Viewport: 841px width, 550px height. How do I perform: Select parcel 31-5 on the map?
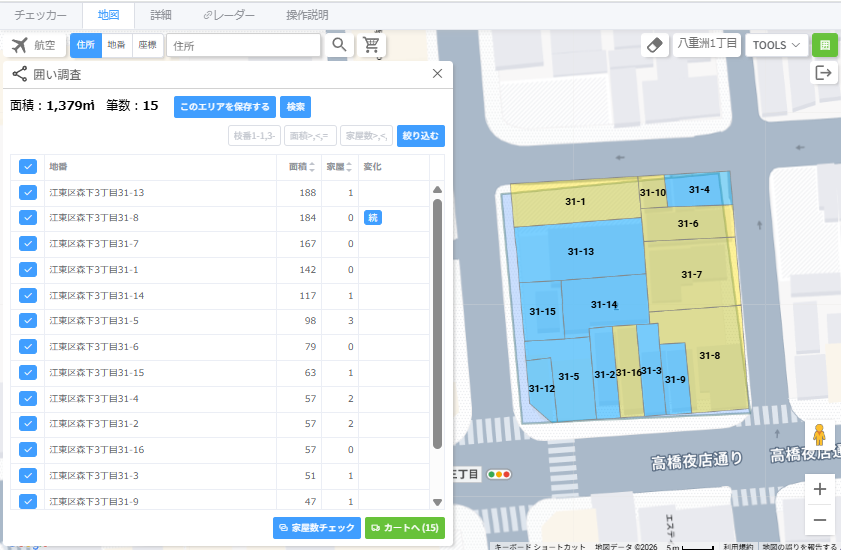point(569,377)
